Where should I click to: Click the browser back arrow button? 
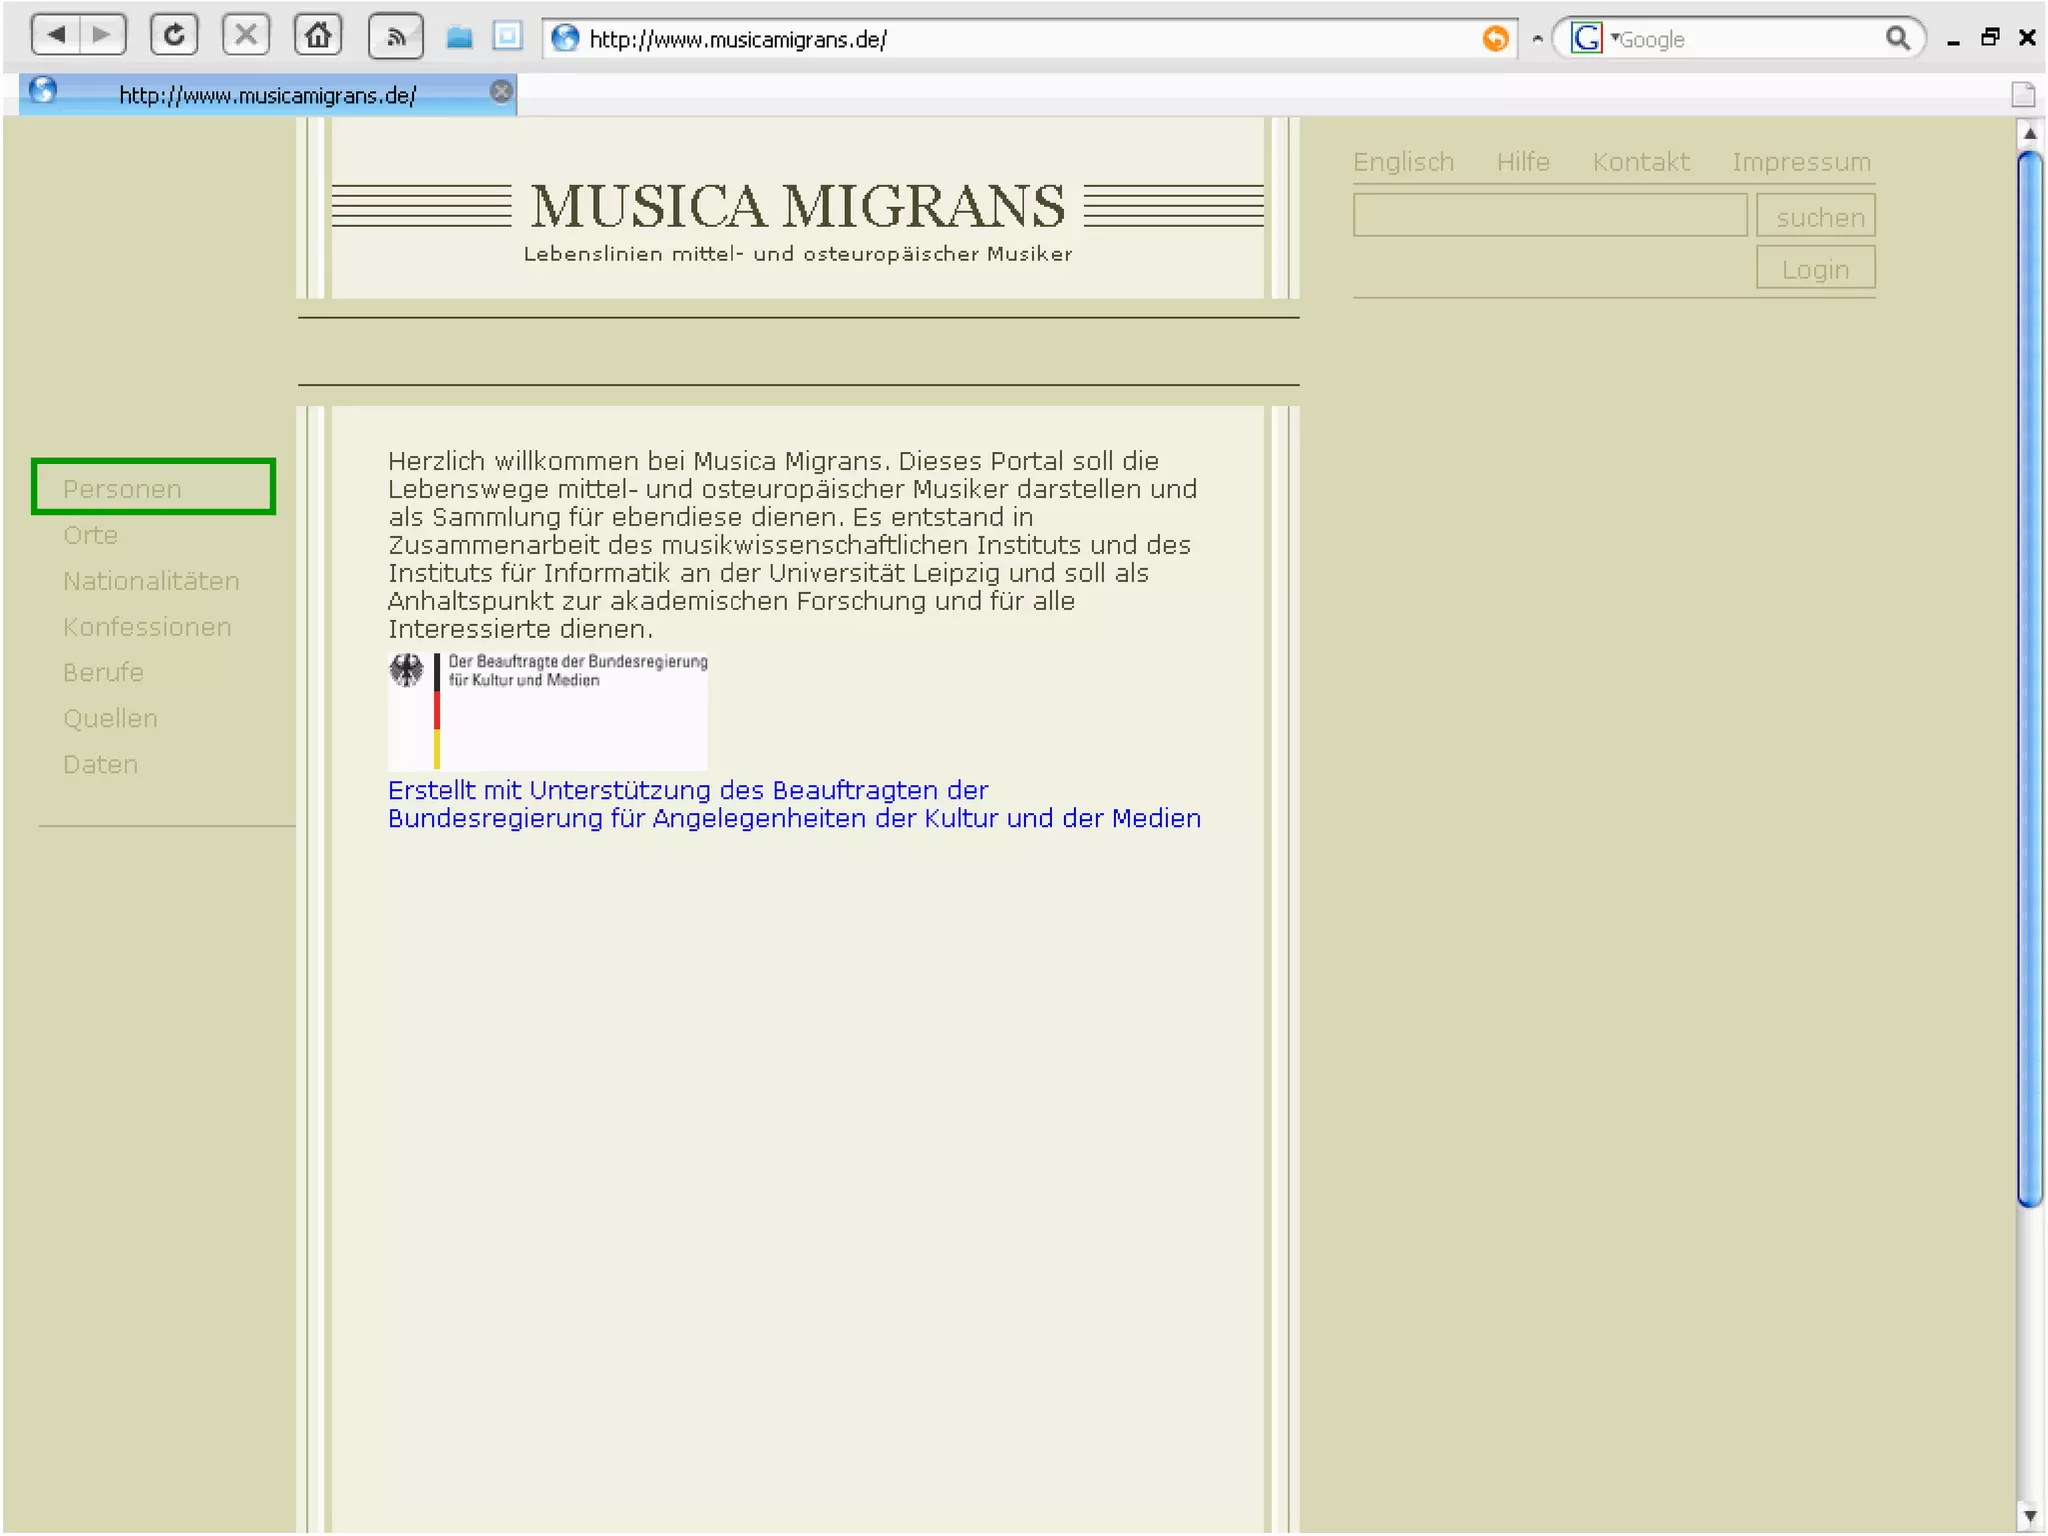(56, 37)
